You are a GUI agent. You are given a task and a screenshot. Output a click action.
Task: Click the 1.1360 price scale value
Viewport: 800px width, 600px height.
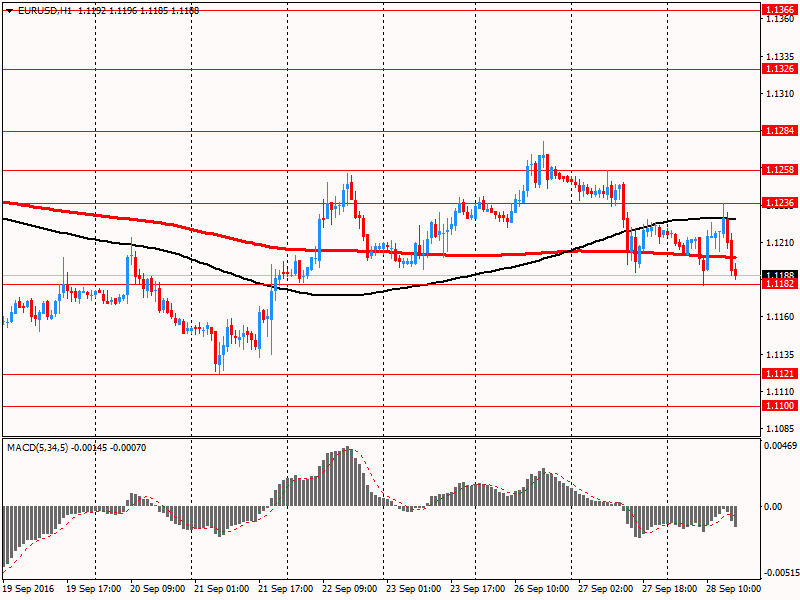point(780,19)
